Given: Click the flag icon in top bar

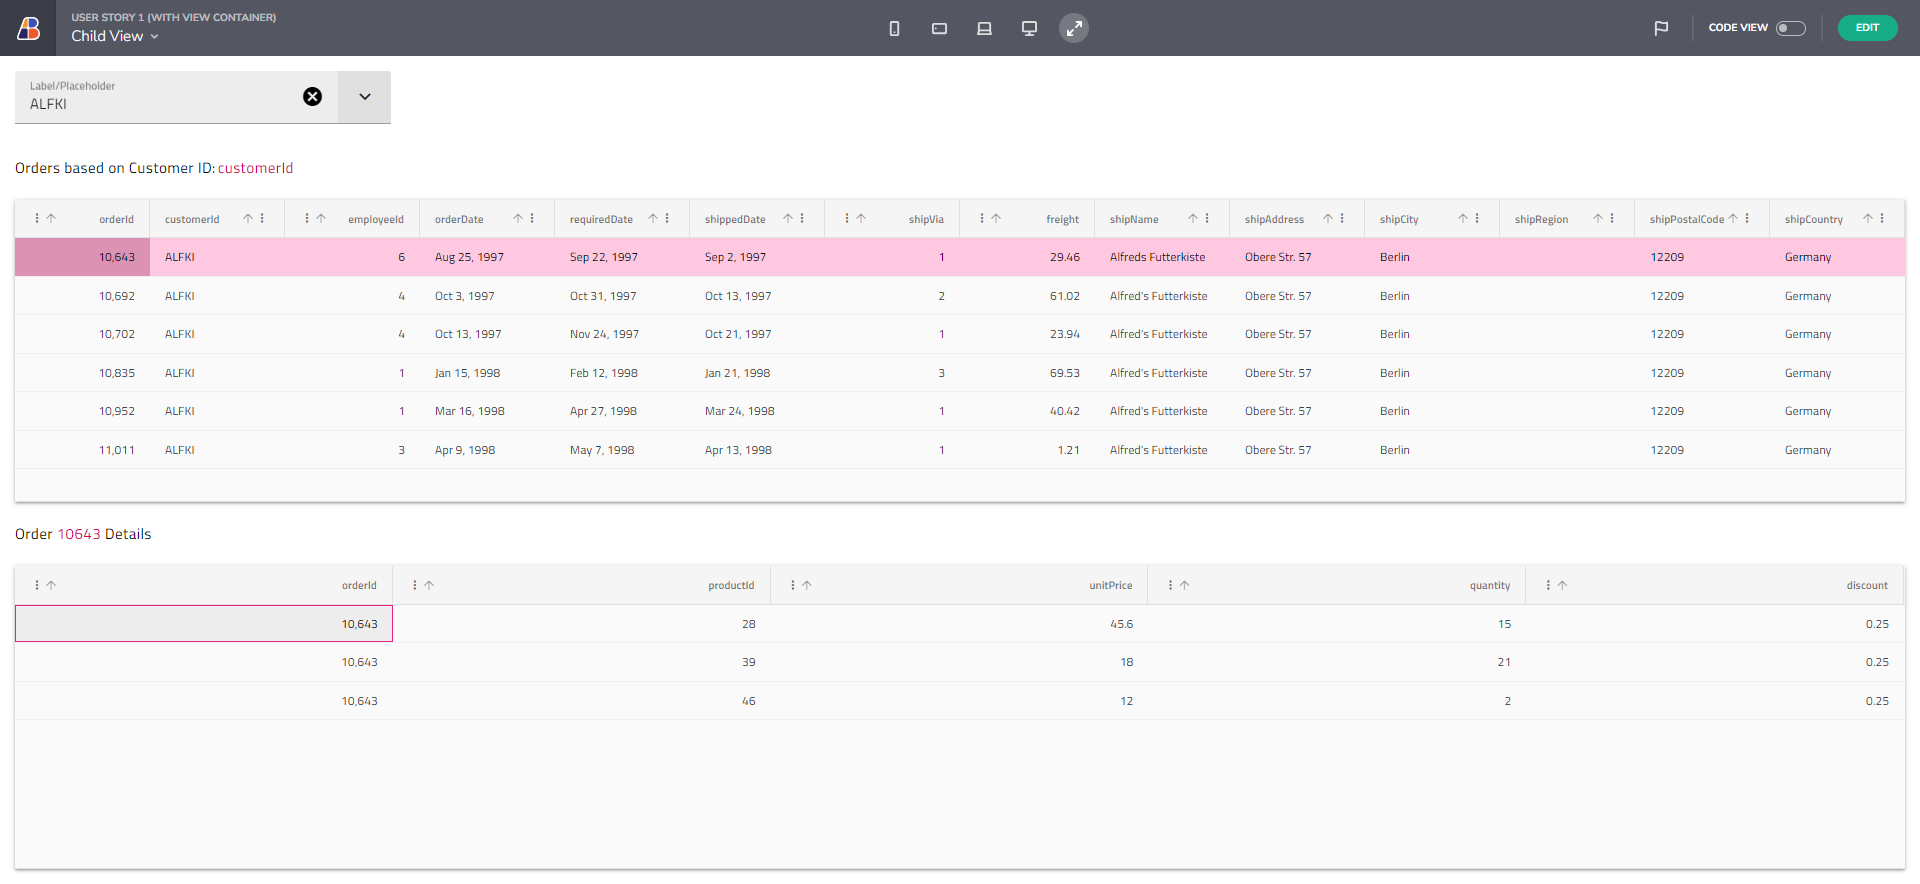Looking at the screenshot, I should (x=1661, y=28).
